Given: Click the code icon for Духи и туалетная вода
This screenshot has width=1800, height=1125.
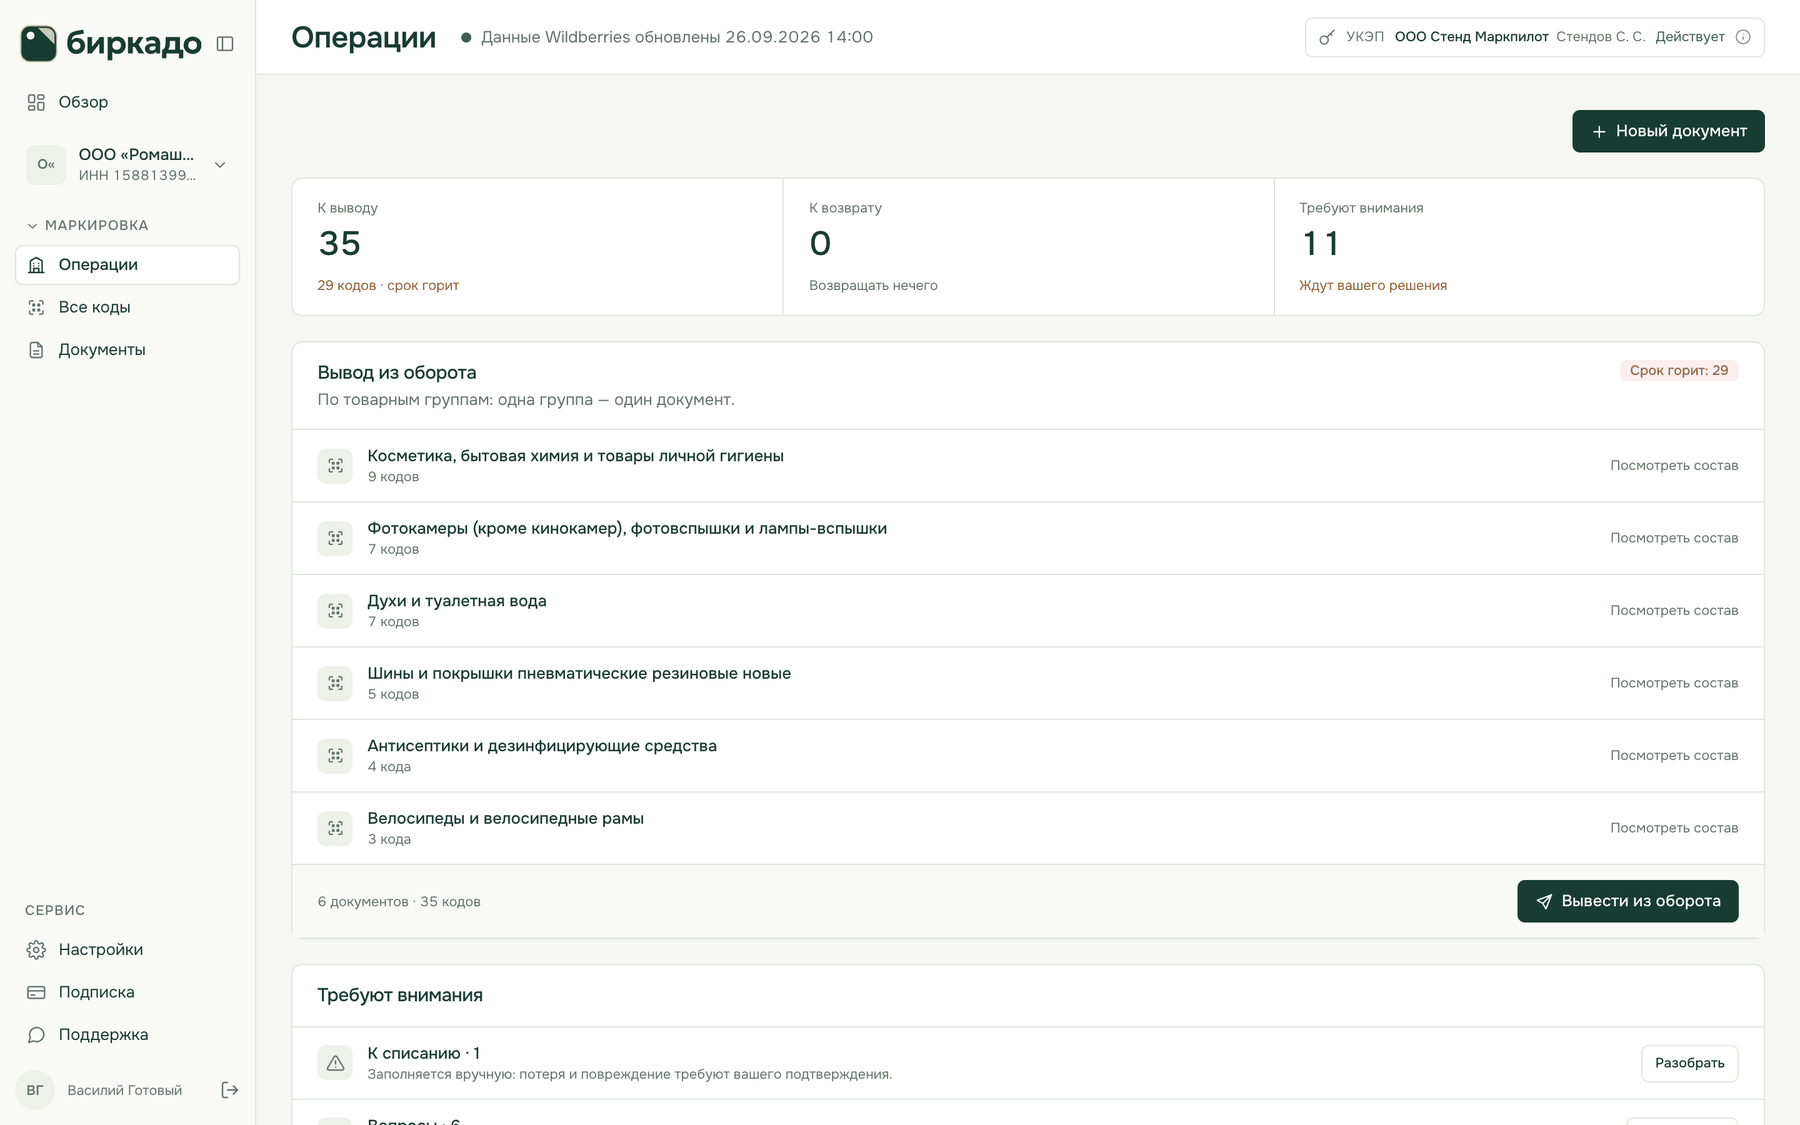Looking at the screenshot, I should (335, 610).
